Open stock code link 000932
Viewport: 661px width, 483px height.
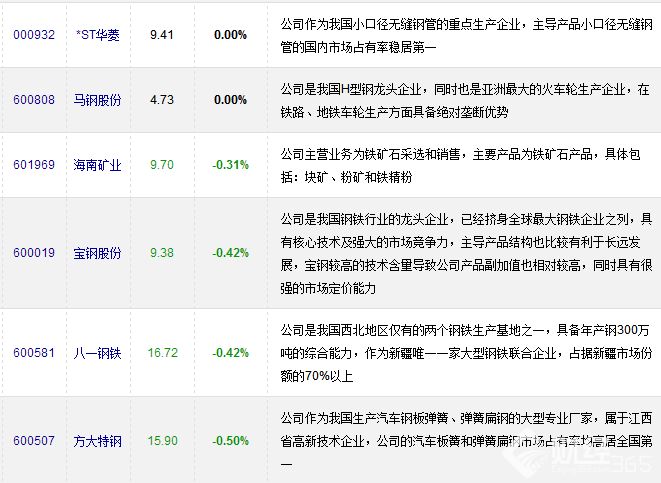pos(34,35)
